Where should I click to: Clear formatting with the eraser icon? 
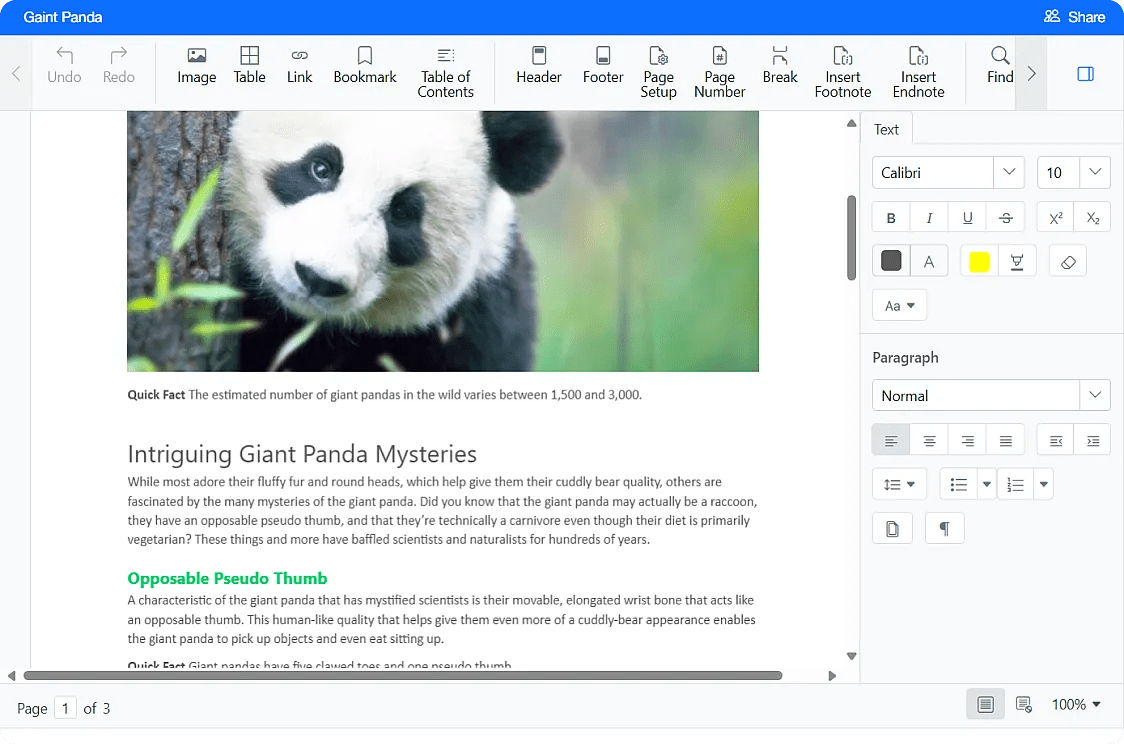[x=1067, y=260]
